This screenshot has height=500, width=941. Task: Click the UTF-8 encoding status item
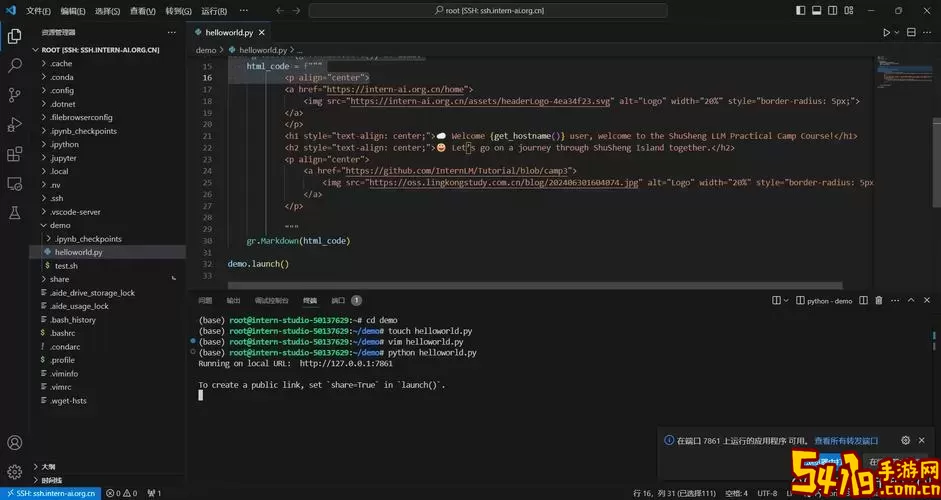pos(767,493)
